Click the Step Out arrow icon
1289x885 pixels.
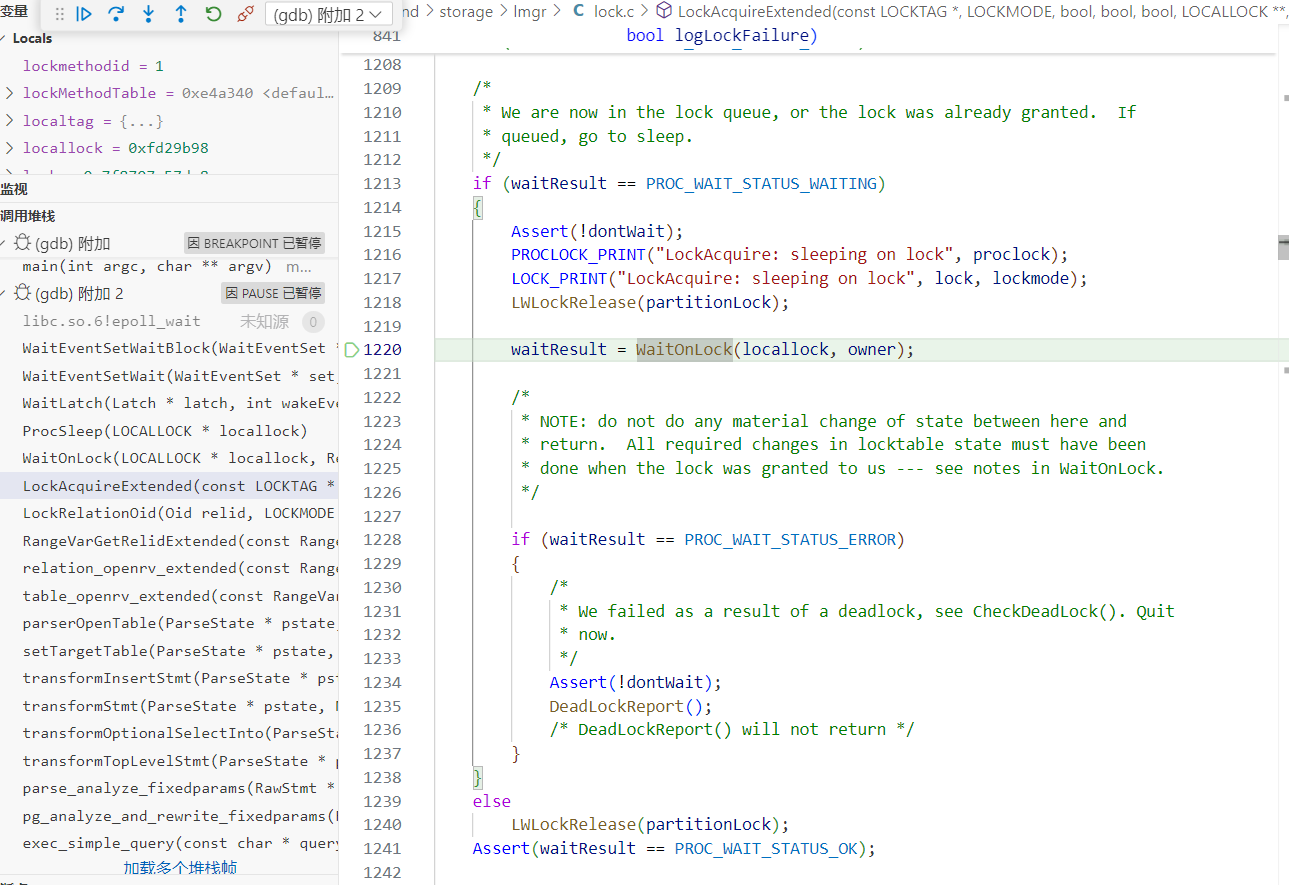pos(180,14)
